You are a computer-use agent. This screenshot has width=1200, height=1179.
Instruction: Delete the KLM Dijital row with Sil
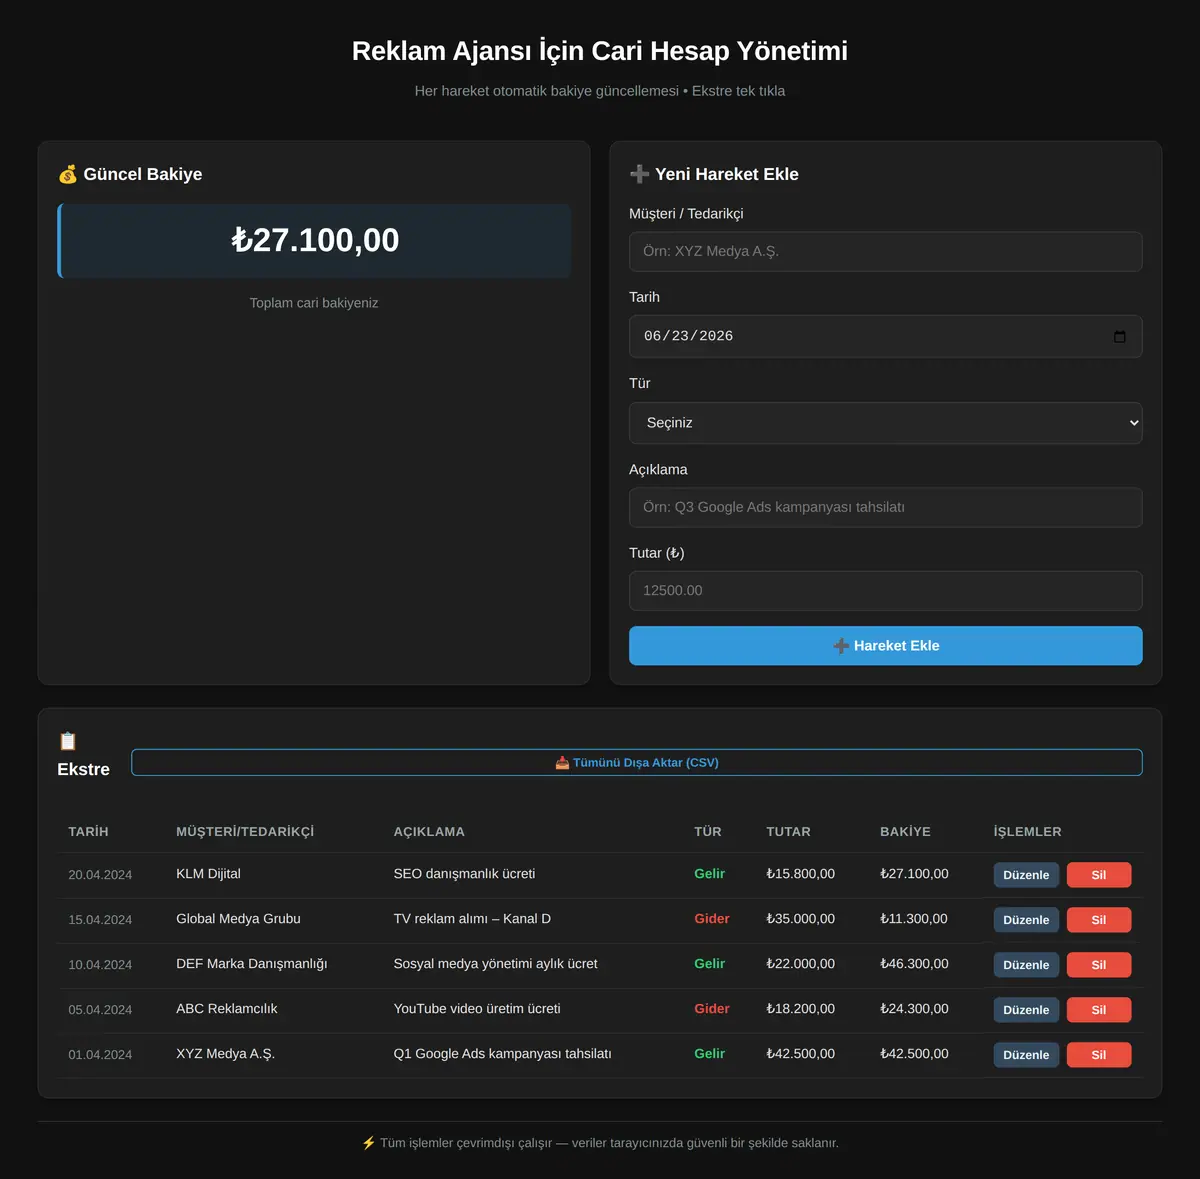(1099, 875)
